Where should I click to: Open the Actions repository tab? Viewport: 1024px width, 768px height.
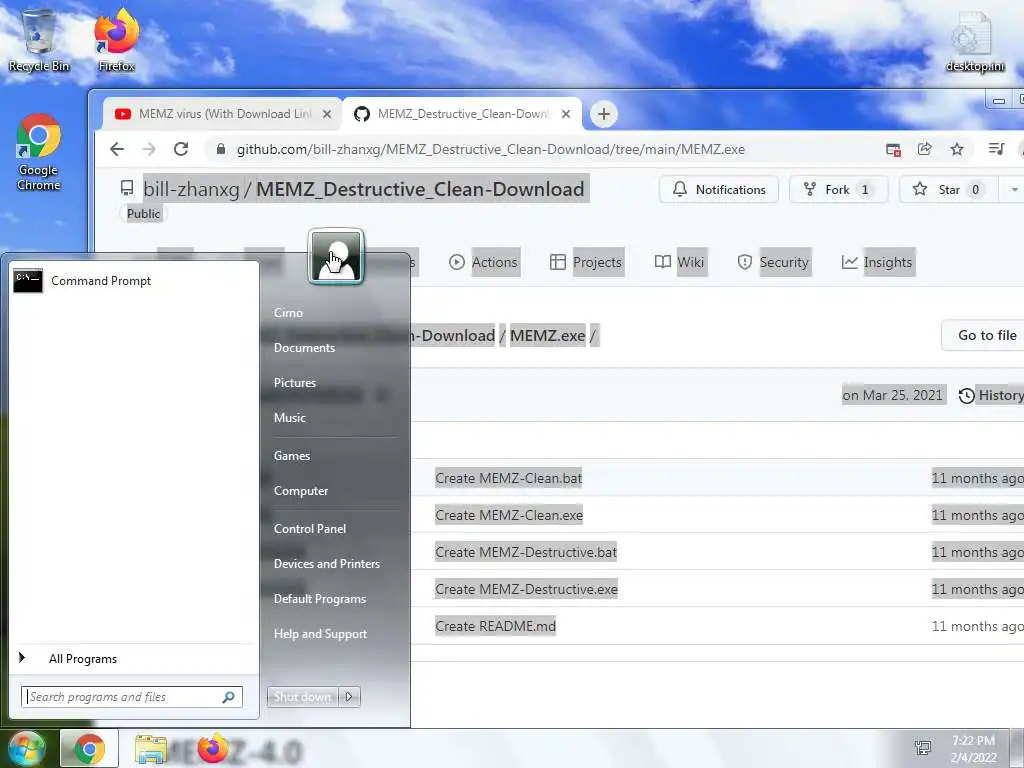[484, 262]
